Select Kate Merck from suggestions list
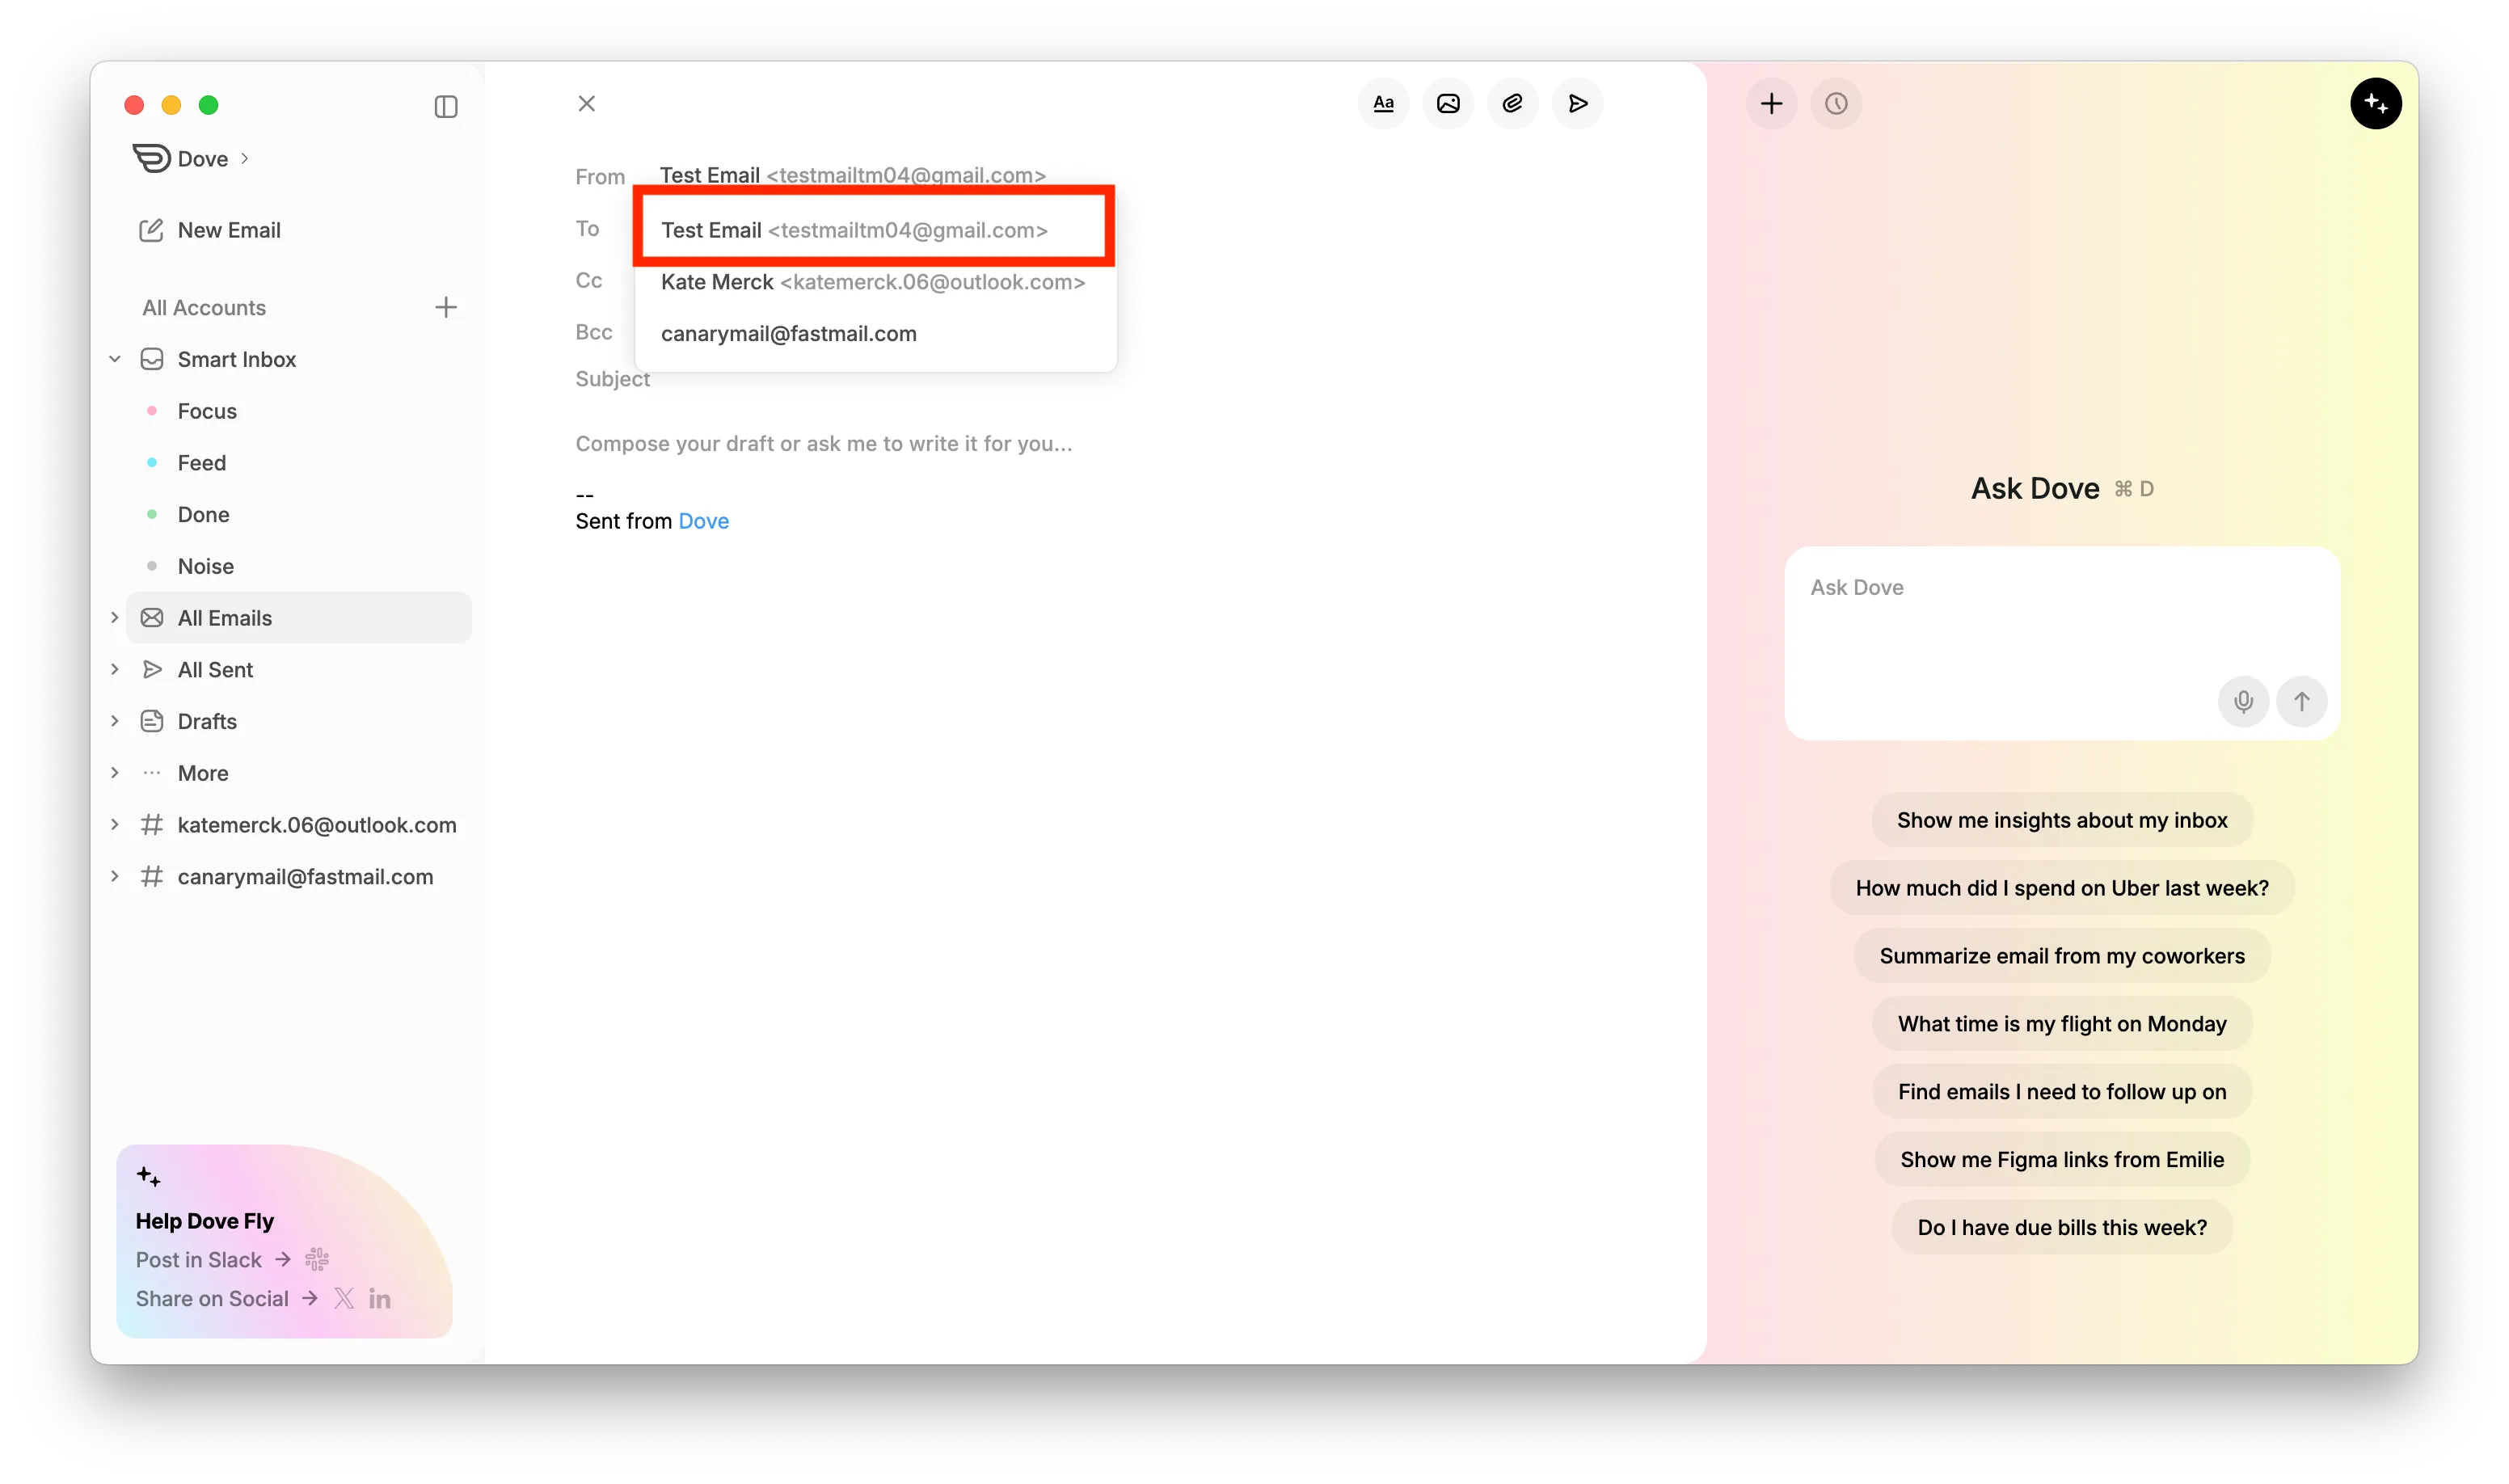This screenshot has width=2509, height=1484. (x=872, y=282)
